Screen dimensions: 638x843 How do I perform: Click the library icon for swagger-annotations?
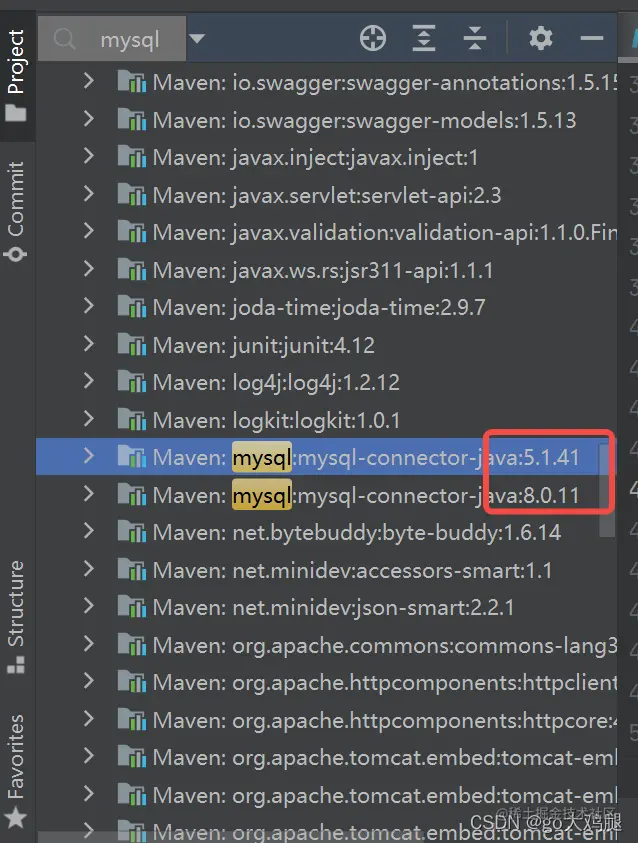[132, 82]
